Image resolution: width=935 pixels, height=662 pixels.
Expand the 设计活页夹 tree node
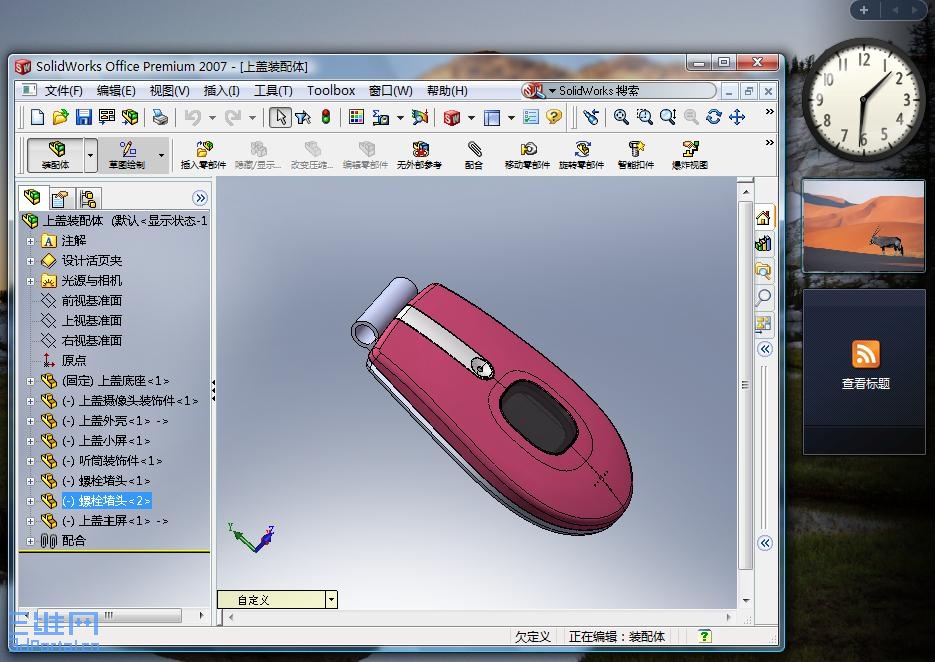(30, 261)
